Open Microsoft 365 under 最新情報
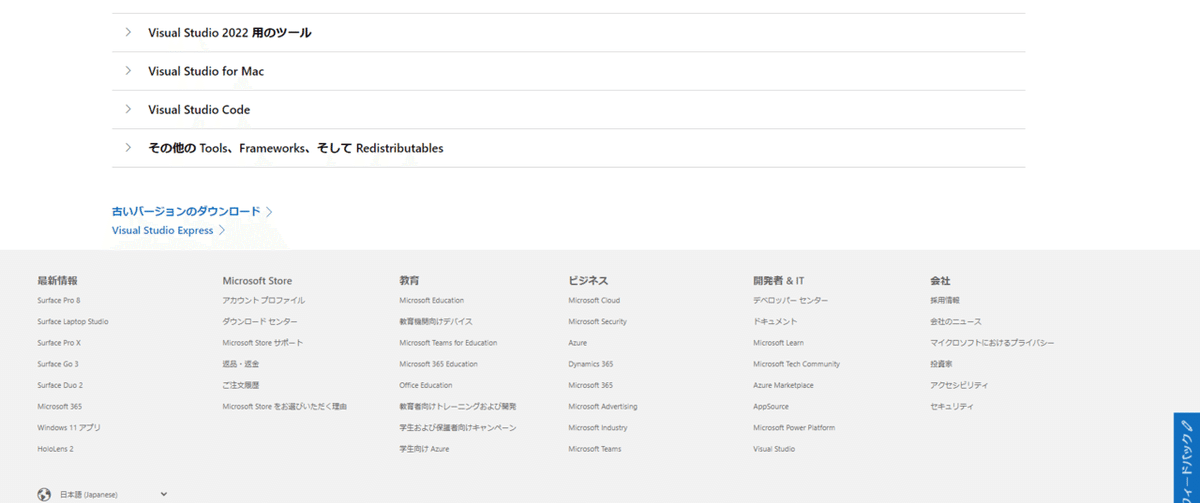The height and width of the screenshot is (503, 1200). (x=60, y=406)
